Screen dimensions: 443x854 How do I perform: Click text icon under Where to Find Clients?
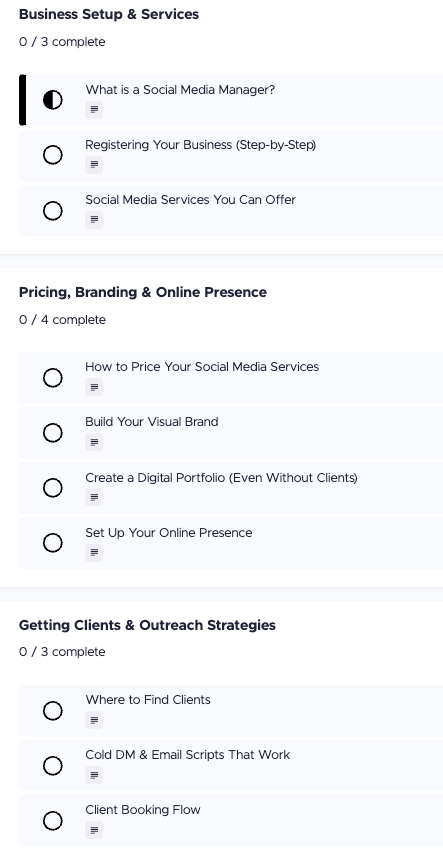tap(94, 720)
